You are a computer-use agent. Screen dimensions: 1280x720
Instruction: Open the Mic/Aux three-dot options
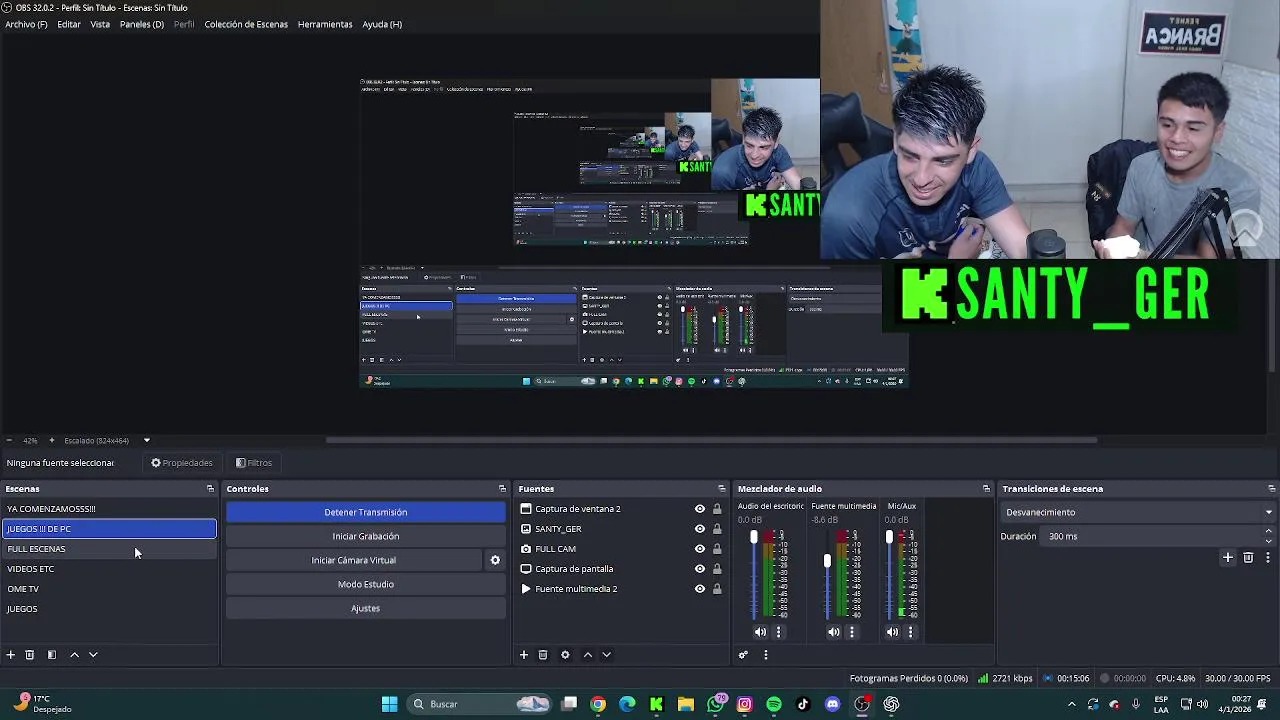click(910, 632)
